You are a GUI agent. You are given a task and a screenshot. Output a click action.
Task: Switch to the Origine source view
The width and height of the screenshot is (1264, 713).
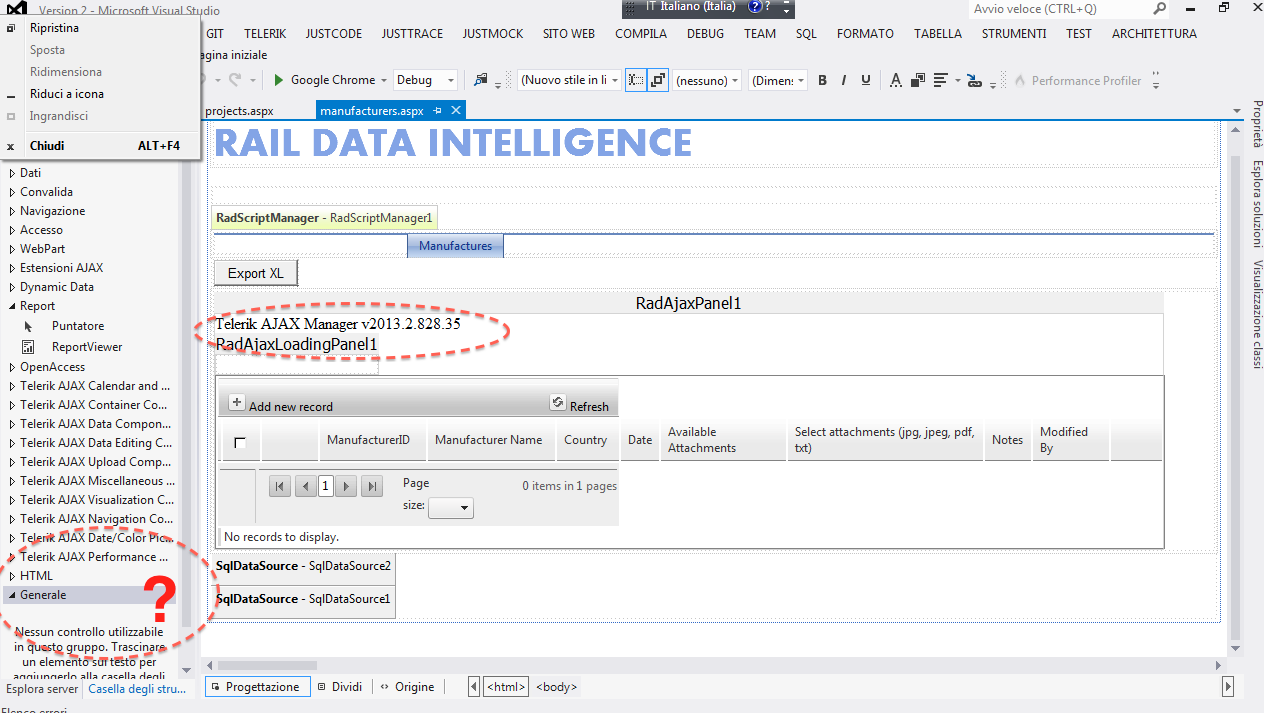[x=407, y=687]
